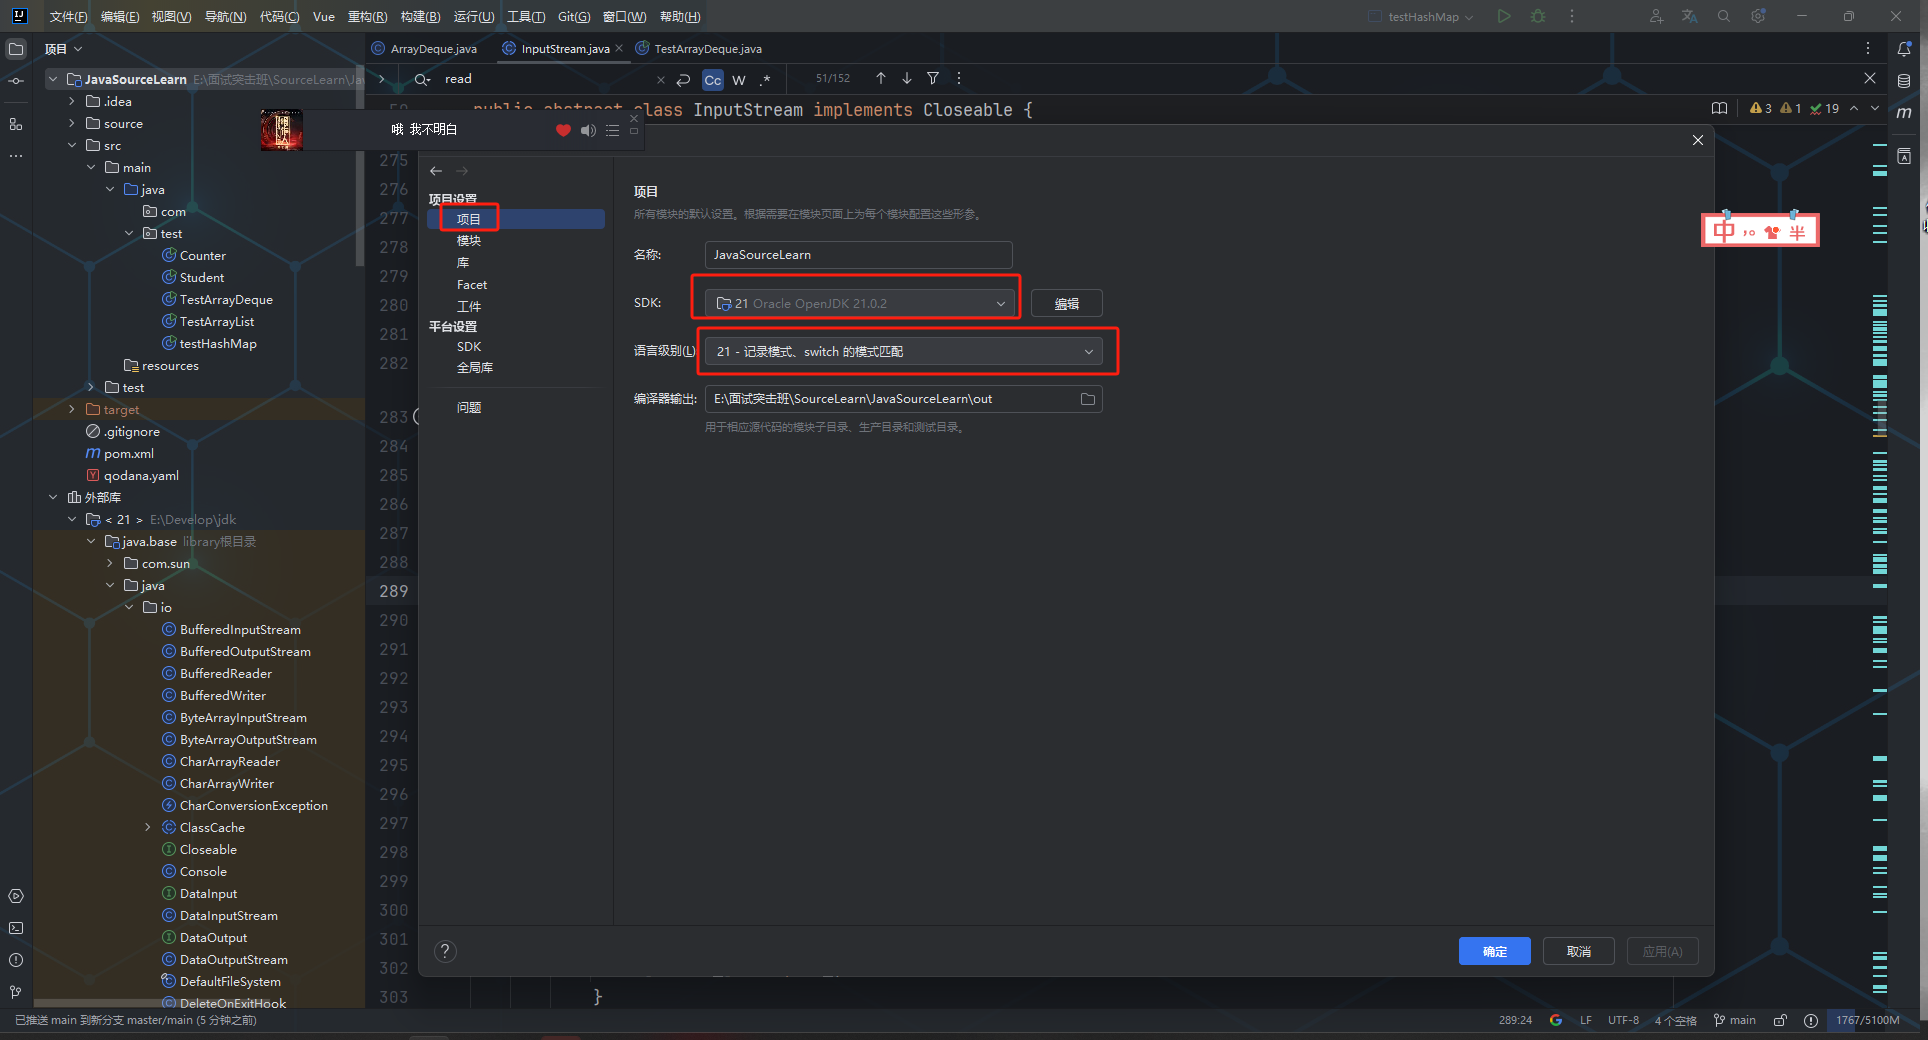Open the Notifications bell icon
Viewport: 1928px width, 1040px height.
(x=1904, y=48)
